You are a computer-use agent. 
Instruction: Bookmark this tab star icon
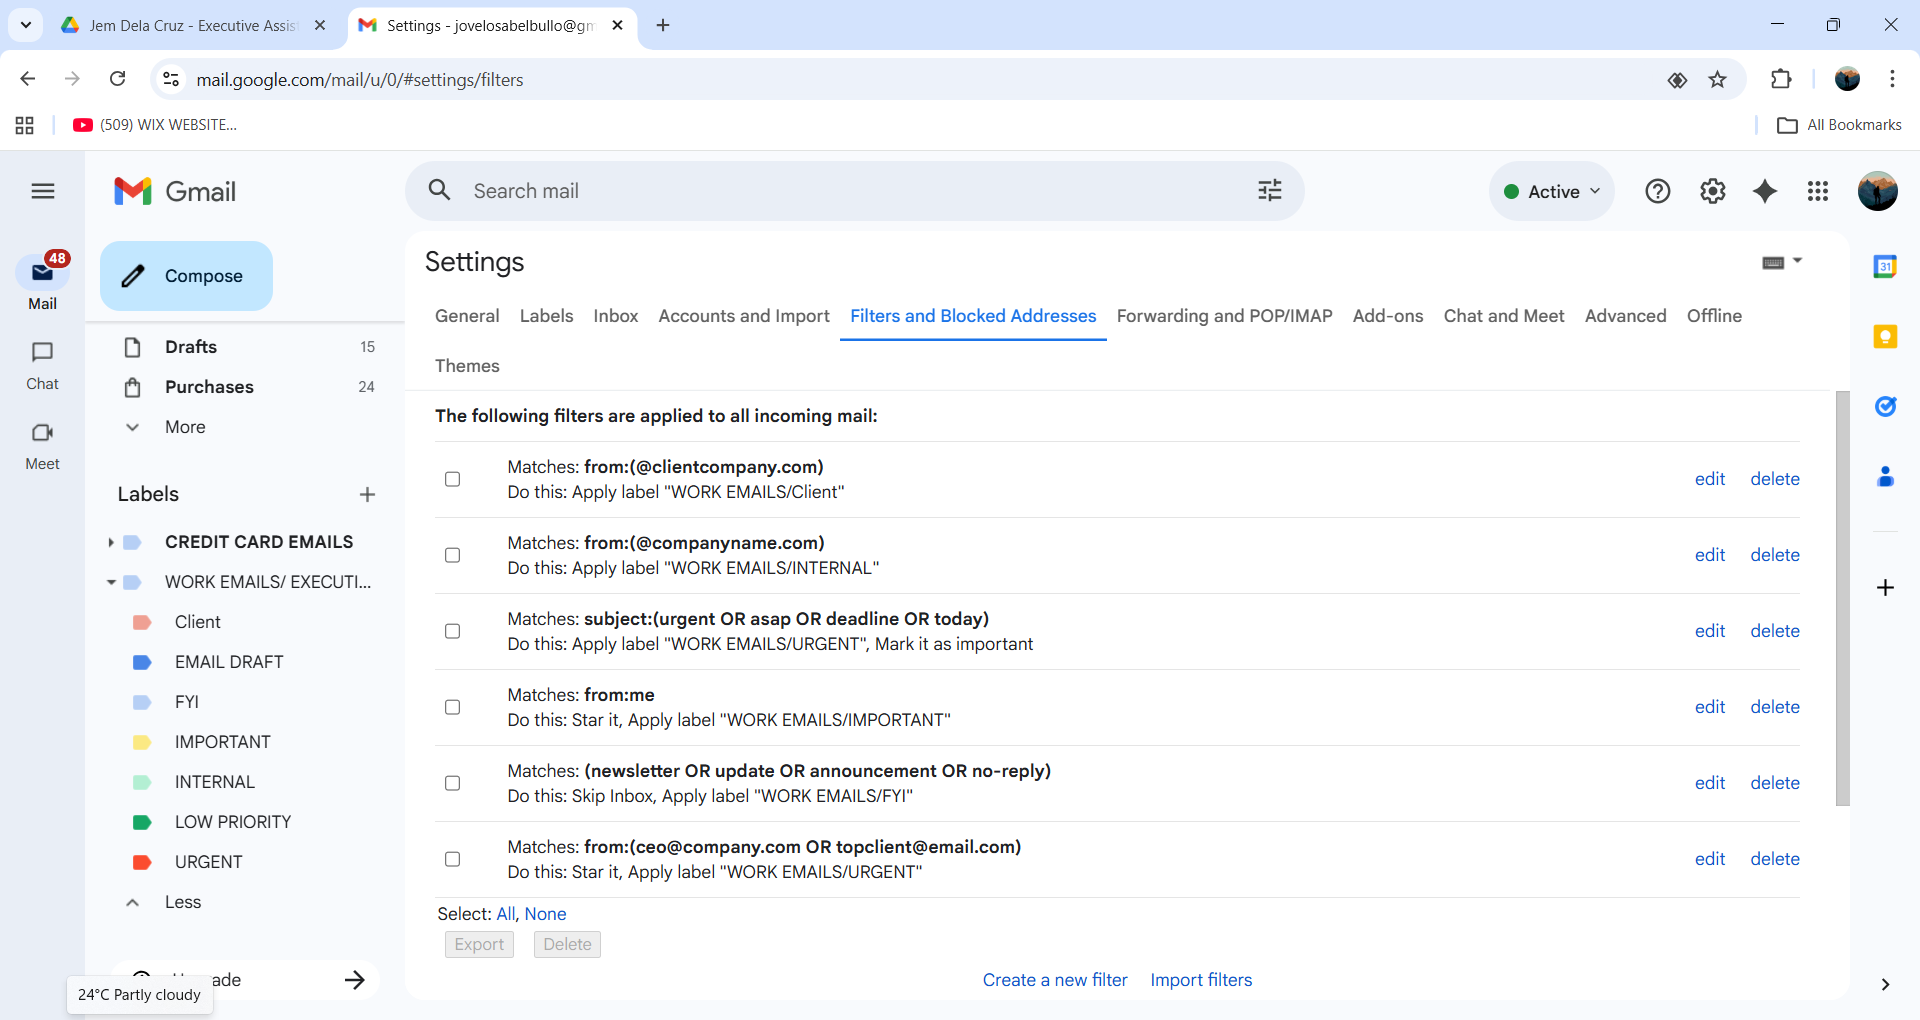click(1717, 79)
